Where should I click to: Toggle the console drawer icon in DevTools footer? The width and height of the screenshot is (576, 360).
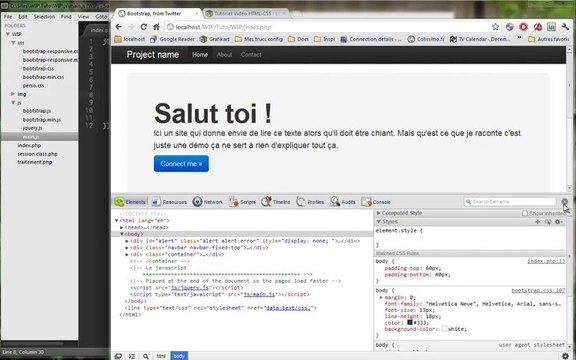[x=132, y=356]
